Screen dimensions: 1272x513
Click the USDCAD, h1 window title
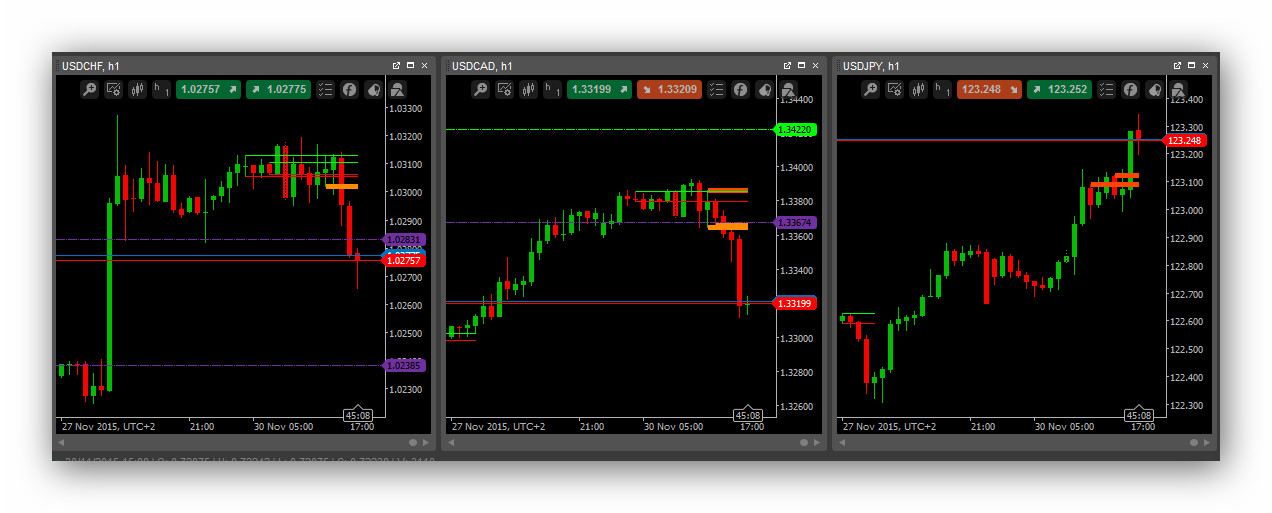point(482,66)
